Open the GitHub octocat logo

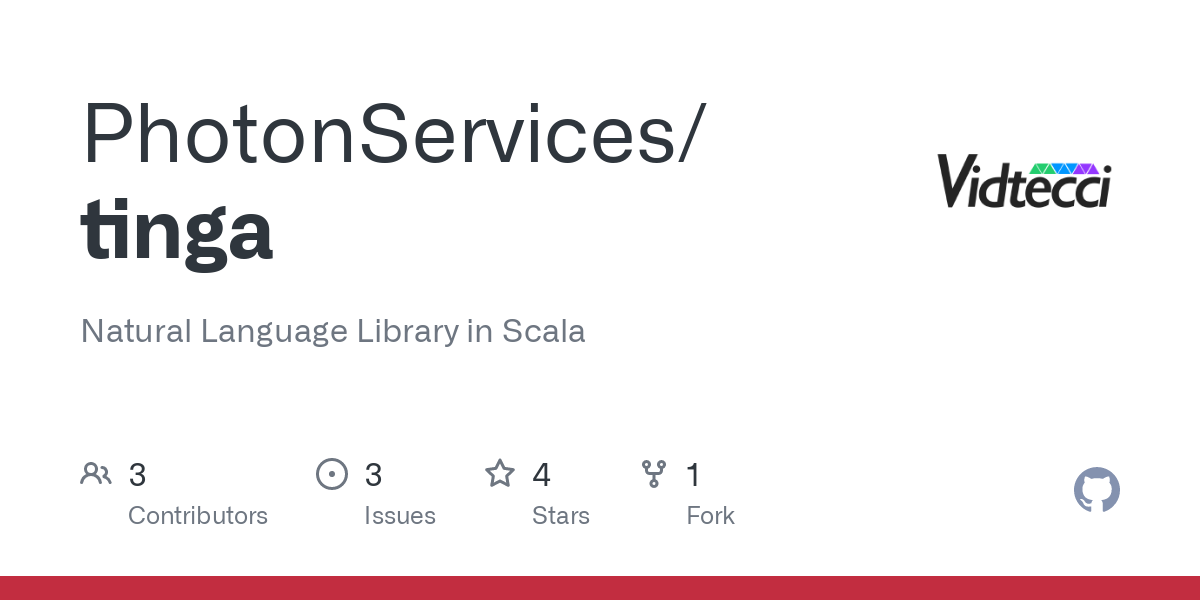coord(1097,490)
